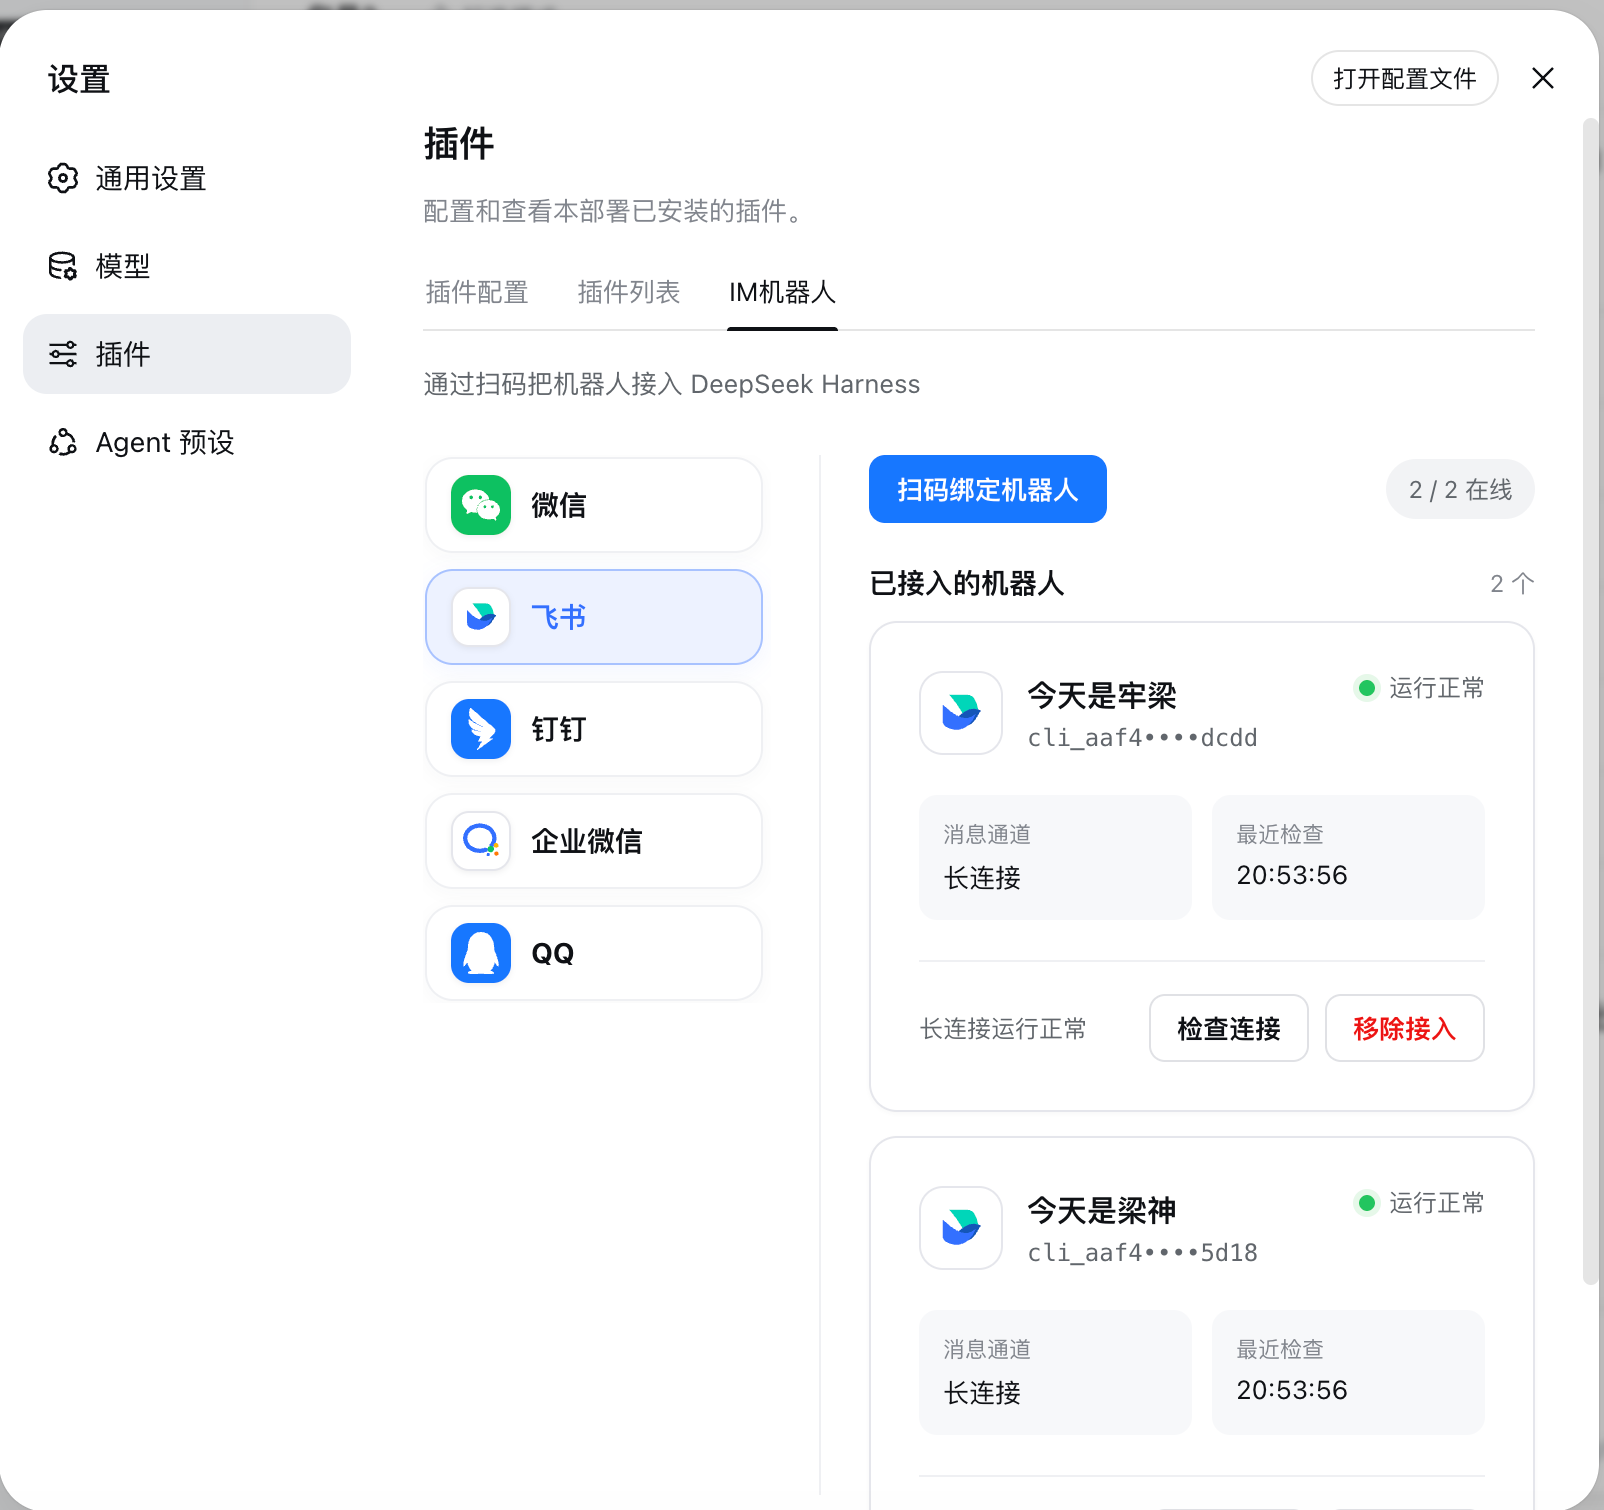Click the 今天是梁神 robot avatar icon
1604x1510 pixels.
point(961,1228)
